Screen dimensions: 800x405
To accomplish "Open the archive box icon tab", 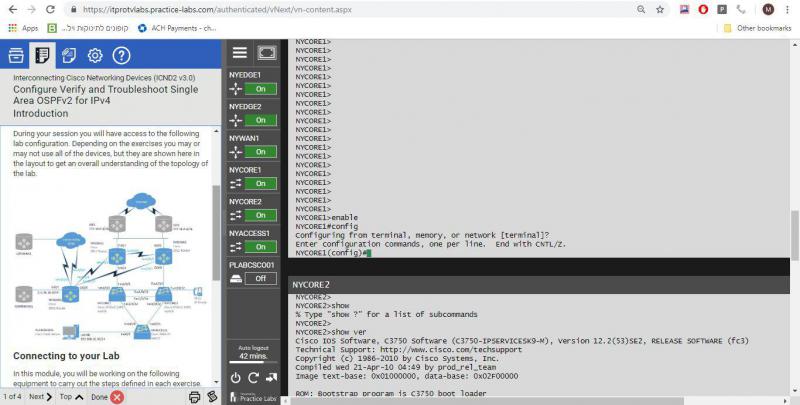I will click(x=17, y=55).
